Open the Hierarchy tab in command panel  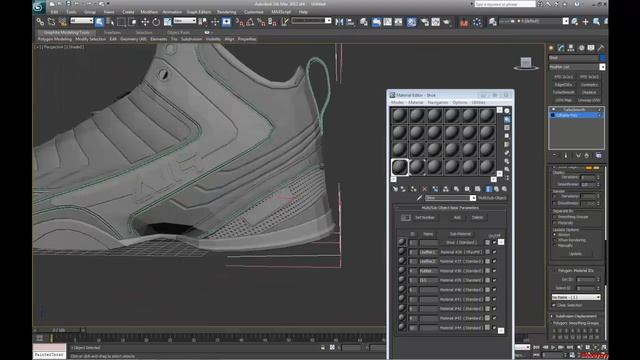click(571, 48)
